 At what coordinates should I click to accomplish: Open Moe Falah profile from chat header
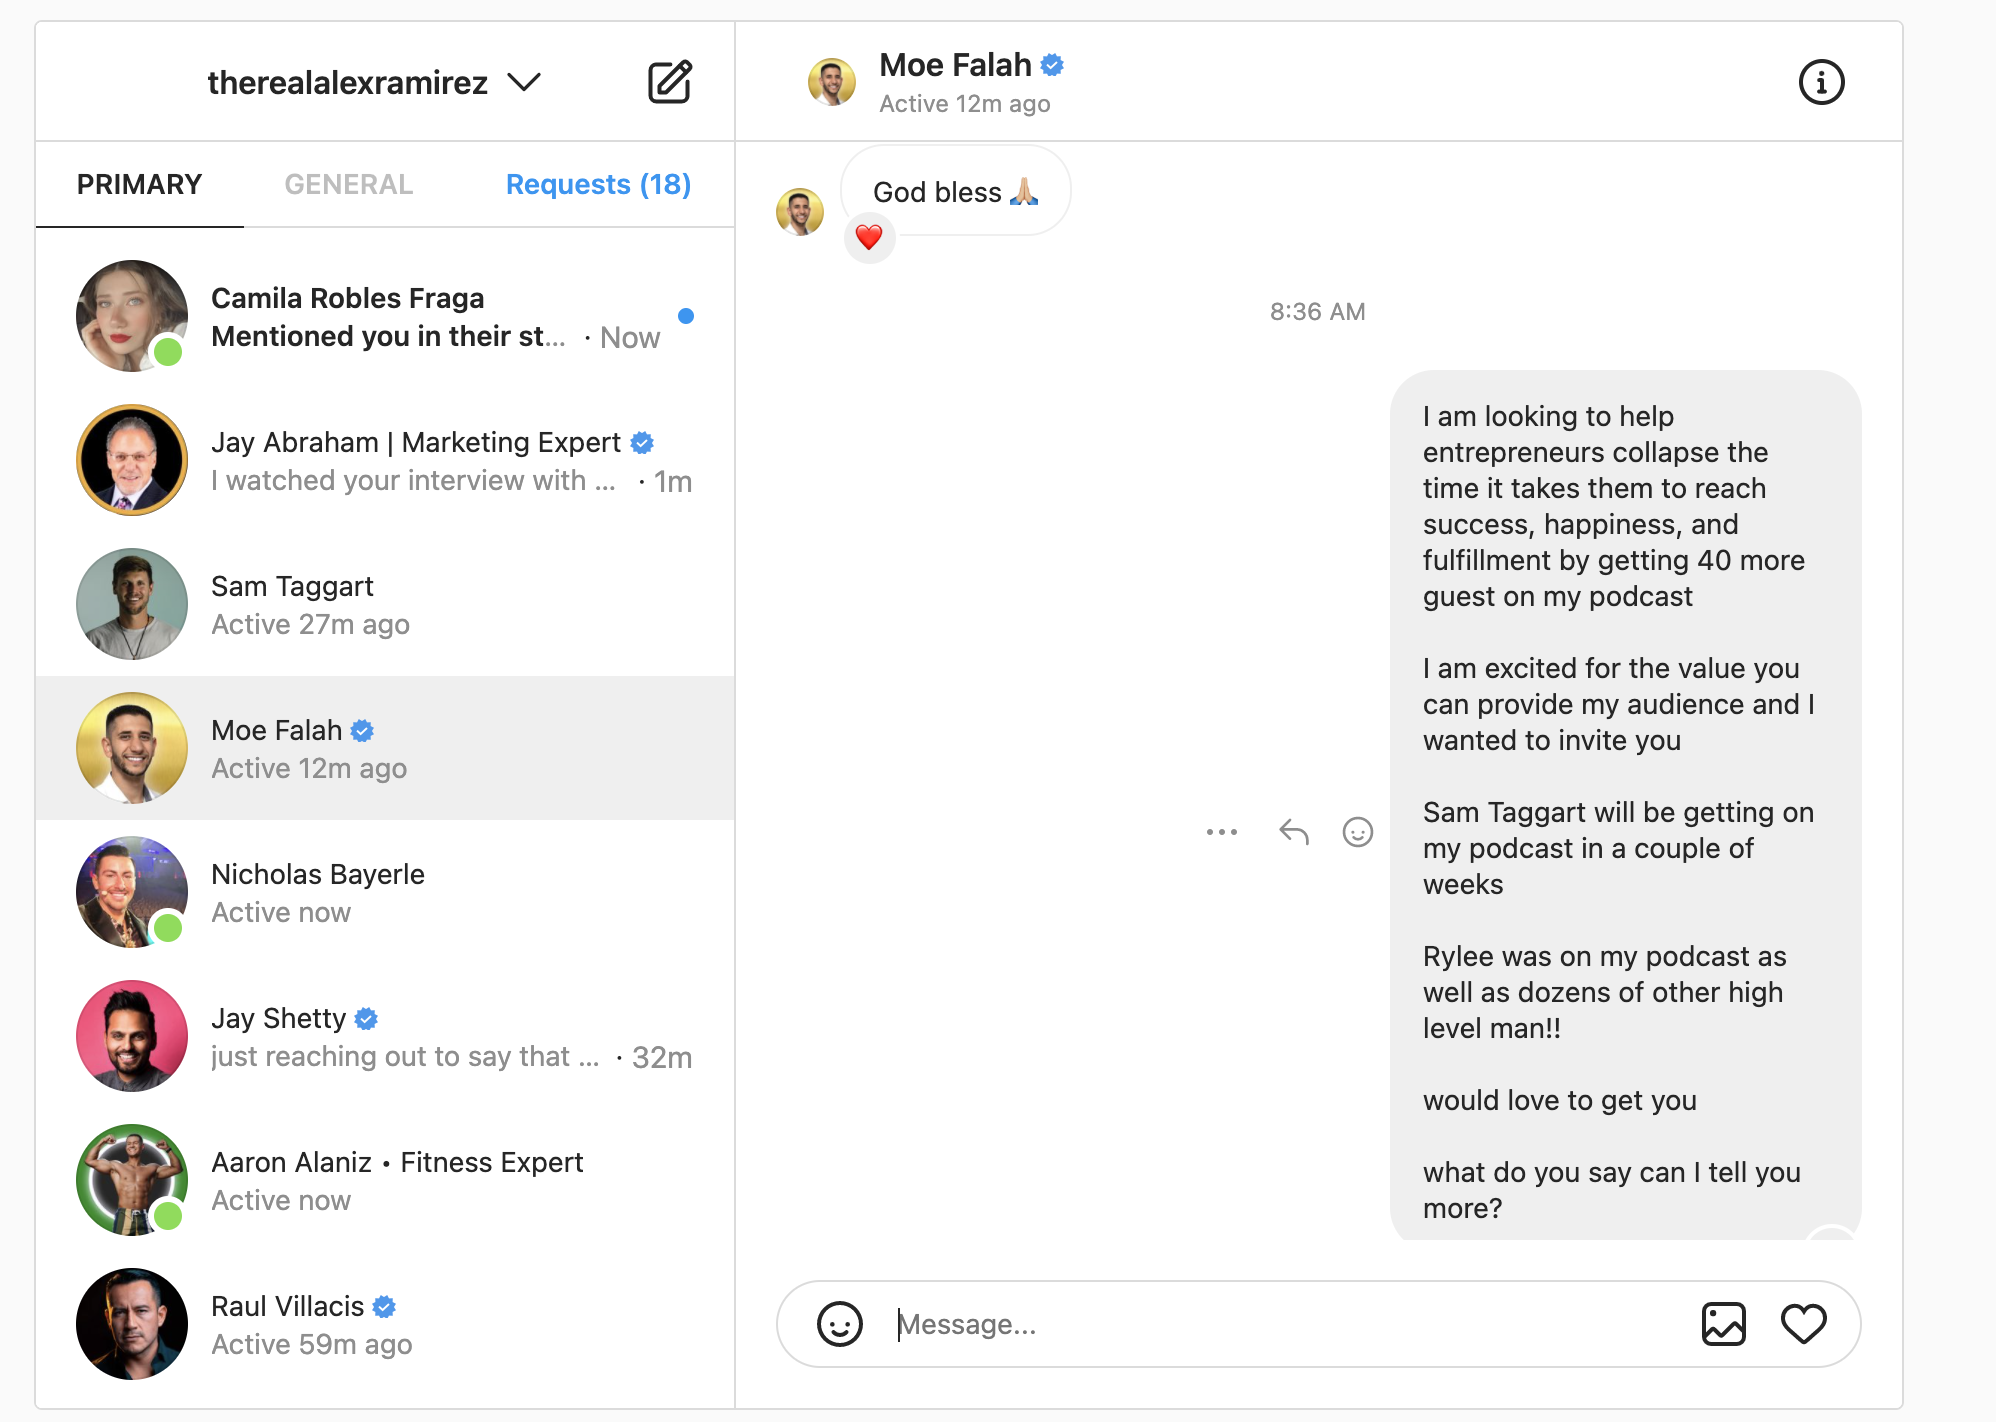click(954, 65)
